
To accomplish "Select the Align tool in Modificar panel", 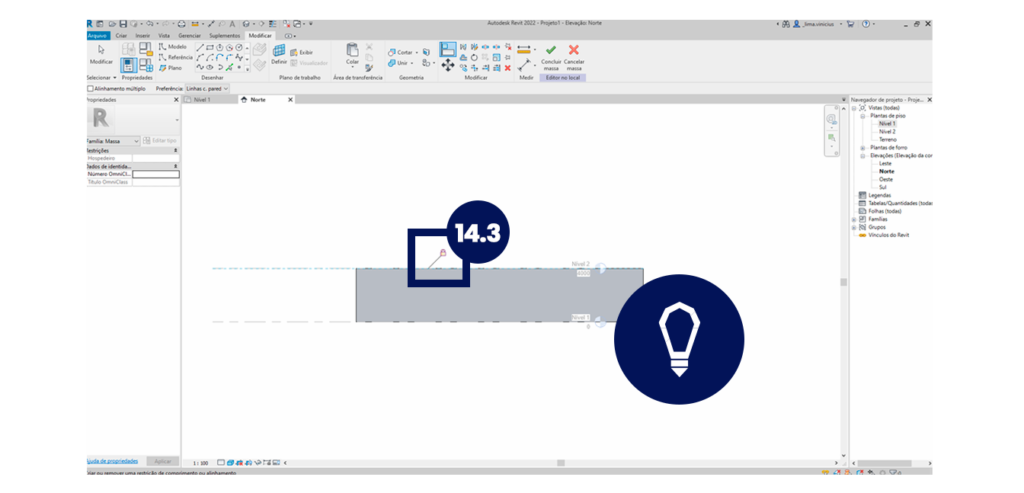I will click(x=448, y=49).
